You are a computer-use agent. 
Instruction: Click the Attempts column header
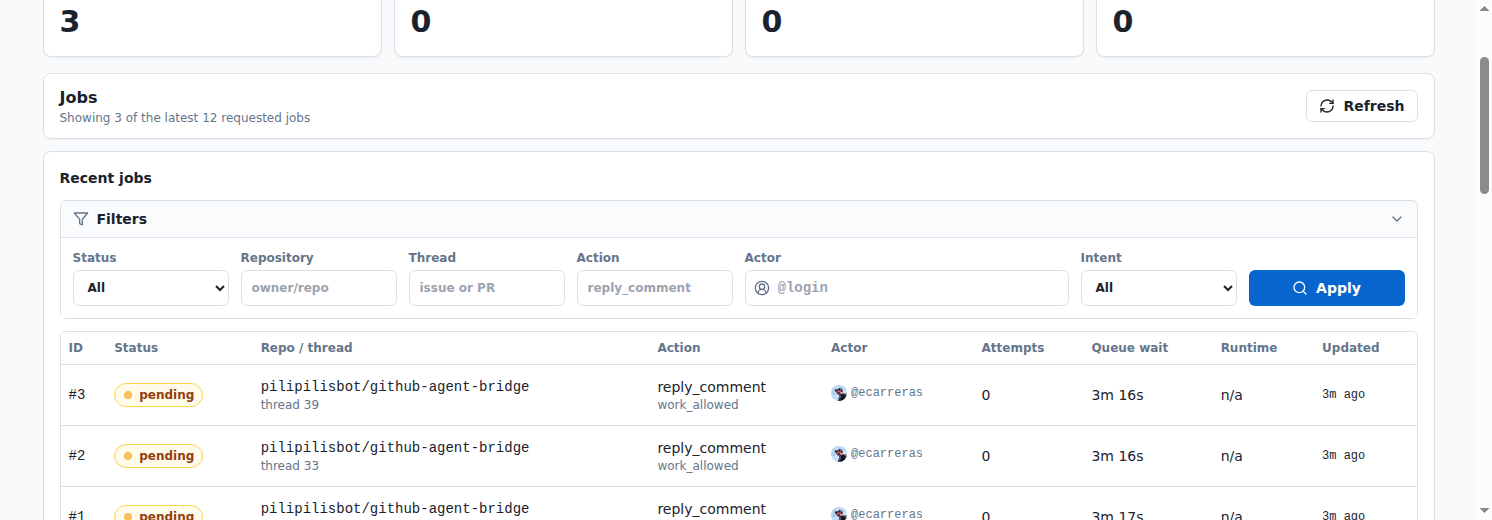click(x=1013, y=348)
